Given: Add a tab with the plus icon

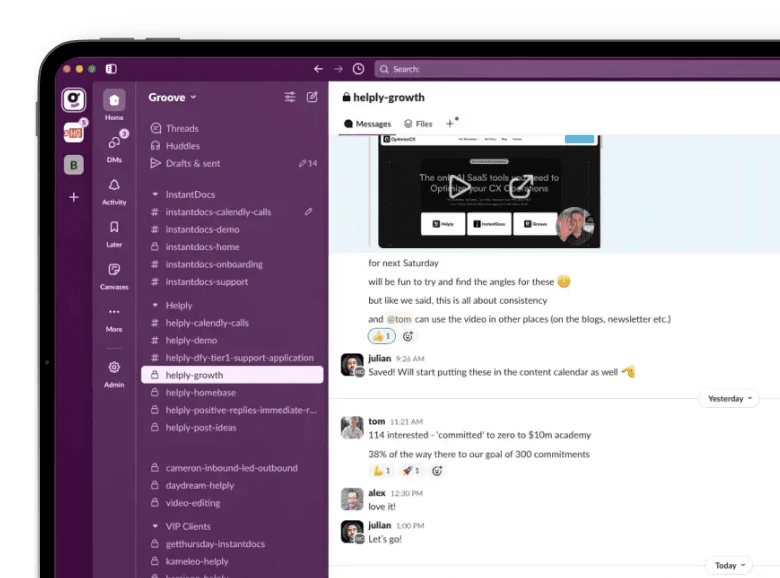Looking at the screenshot, I should 450,123.
